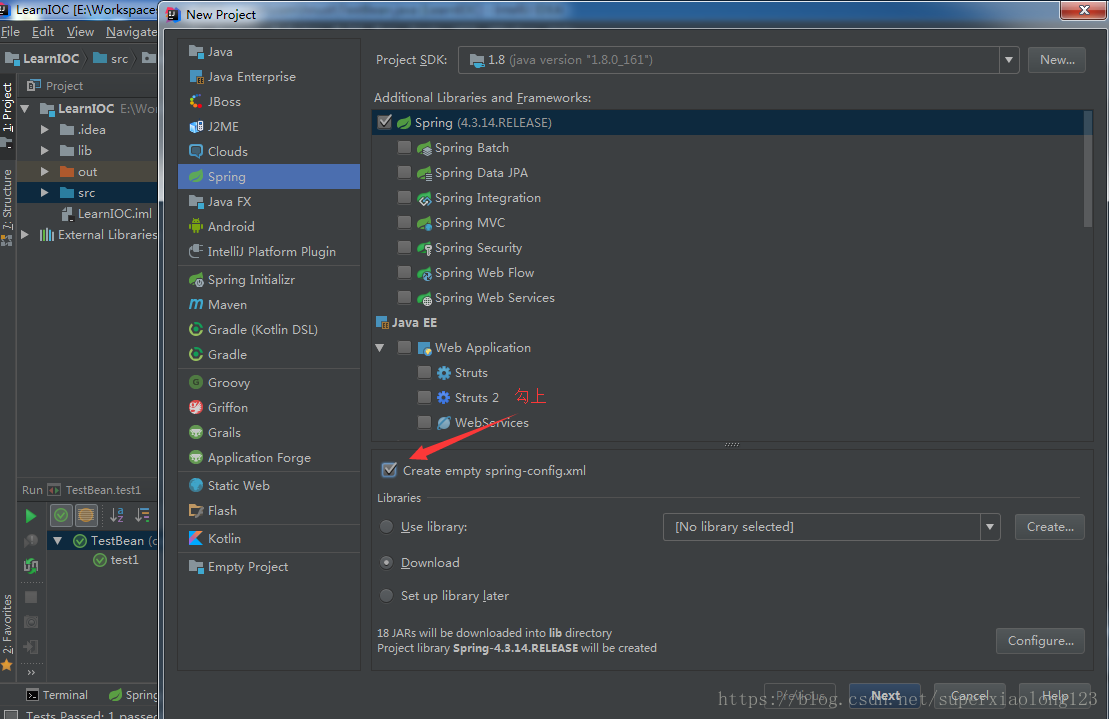Select Flash project type
The width and height of the screenshot is (1109, 719).
269,510
